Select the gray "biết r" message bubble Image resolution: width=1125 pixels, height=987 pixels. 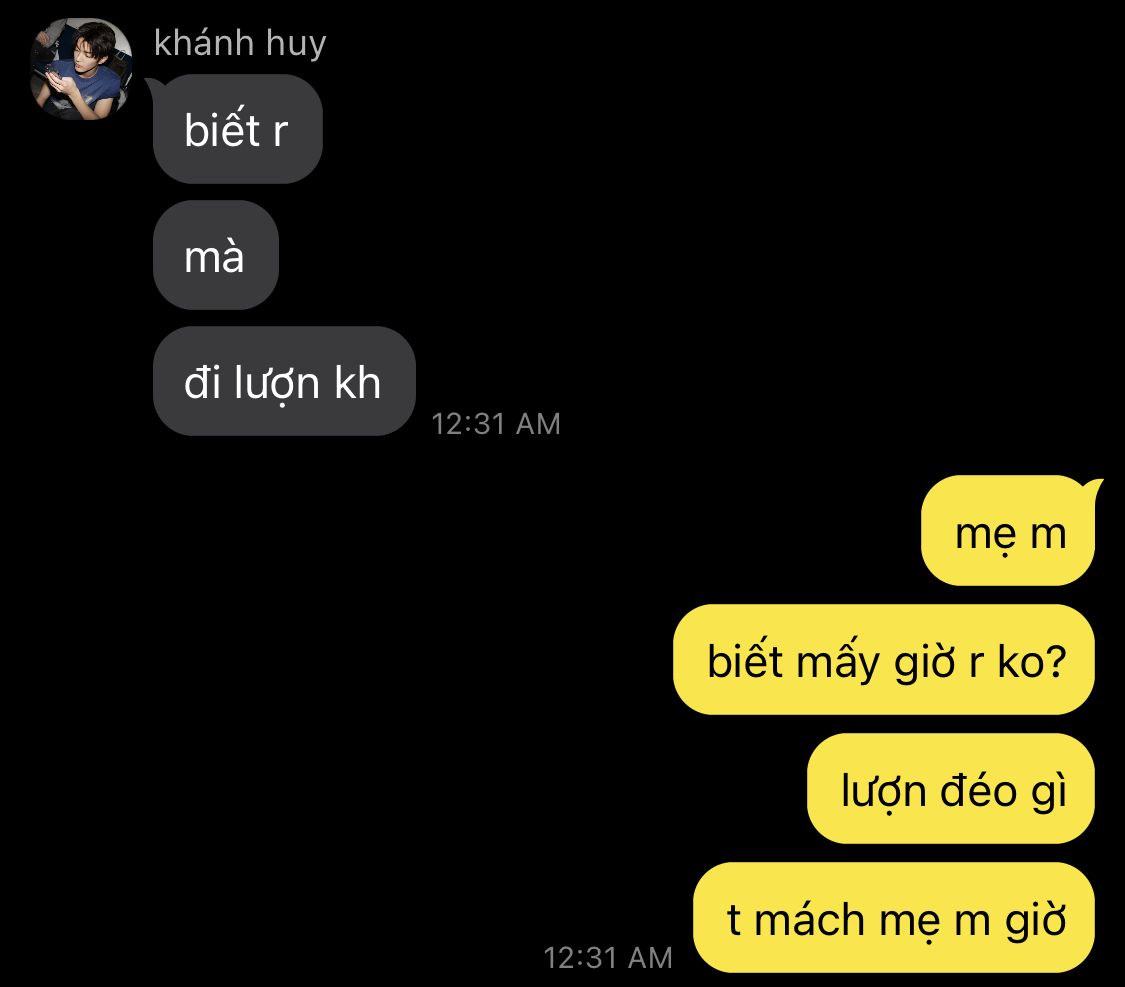coord(237,129)
